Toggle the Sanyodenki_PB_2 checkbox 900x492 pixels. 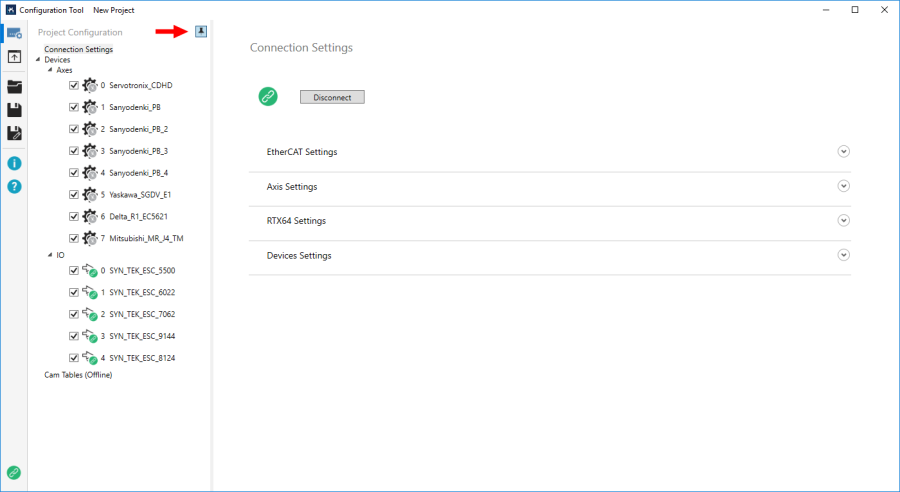pos(73,129)
